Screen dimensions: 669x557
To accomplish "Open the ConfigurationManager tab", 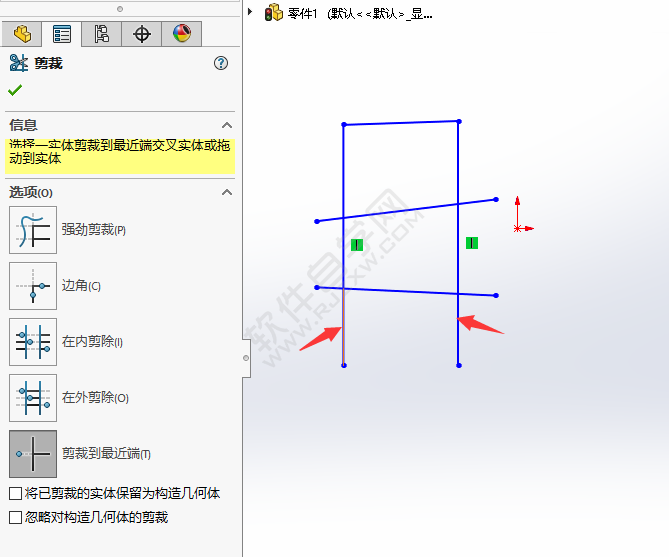I will click(x=102, y=34).
